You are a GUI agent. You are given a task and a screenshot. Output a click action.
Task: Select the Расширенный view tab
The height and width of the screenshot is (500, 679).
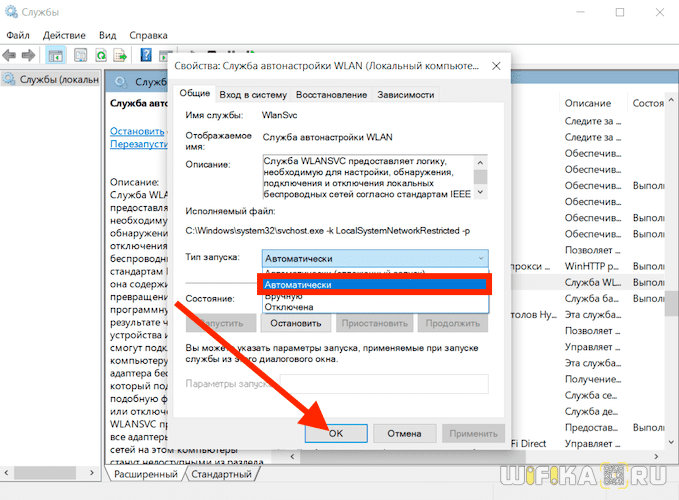coord(146,474)
